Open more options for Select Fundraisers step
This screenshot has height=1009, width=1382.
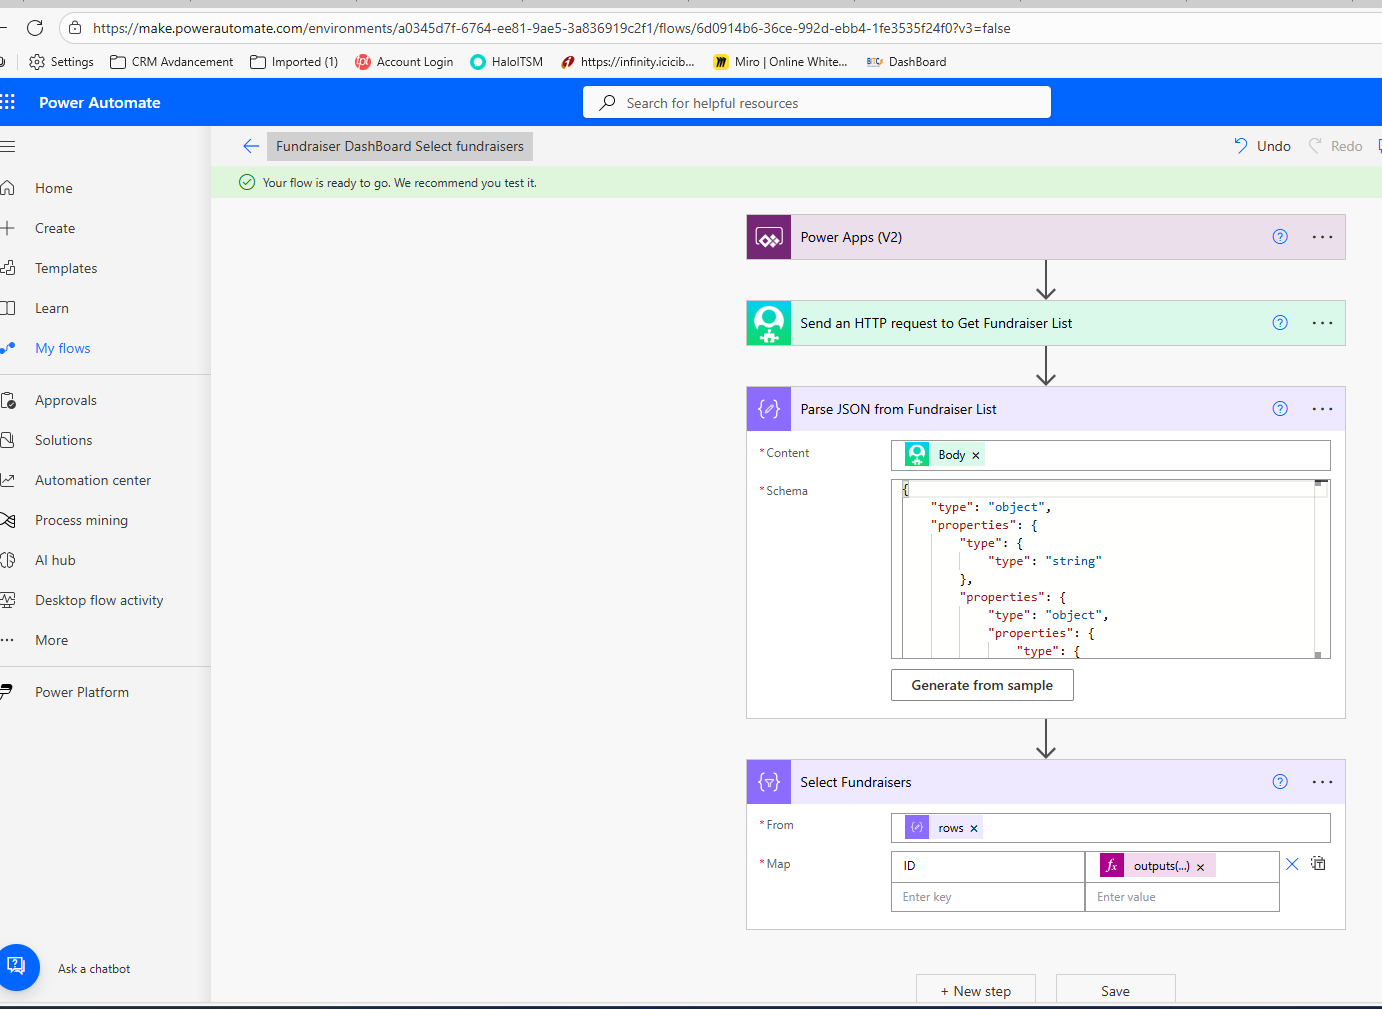pos(1322,782)
